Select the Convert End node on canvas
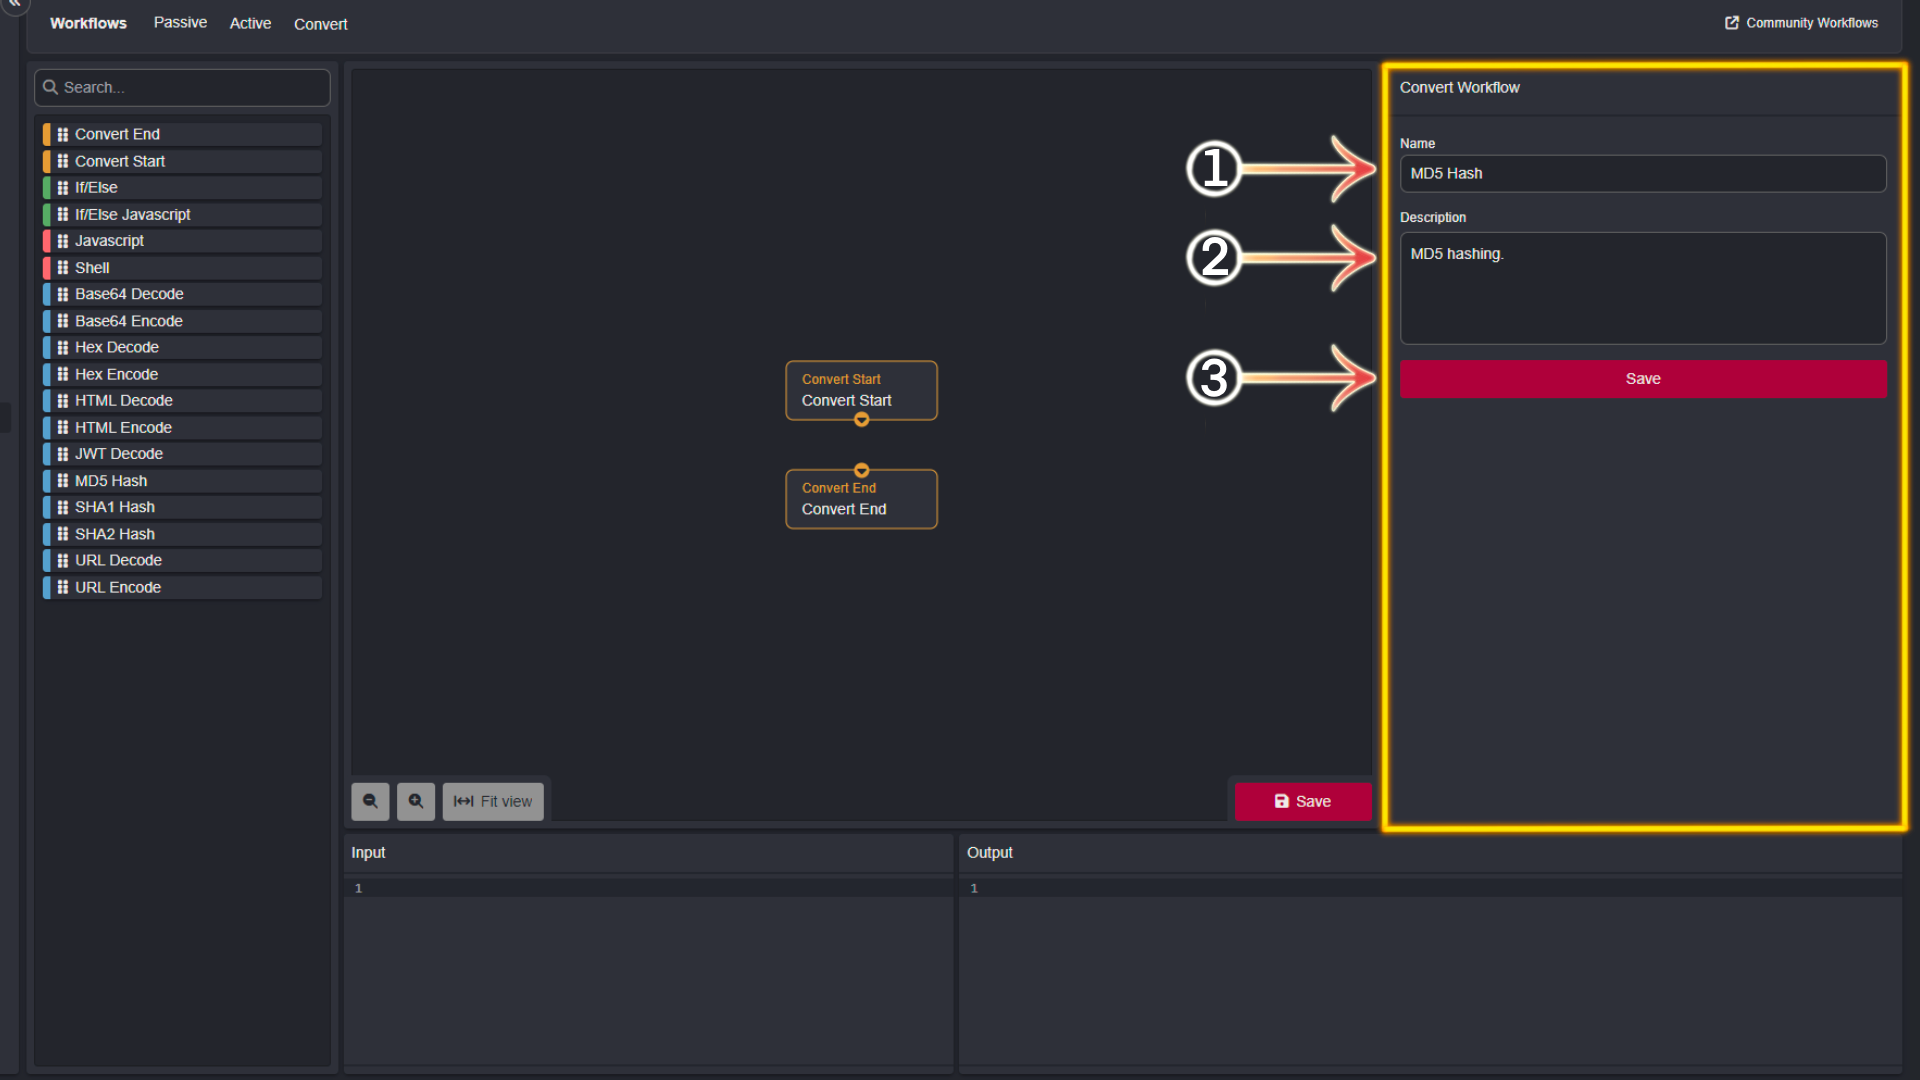This screenshot has height=1080, width=1920. click(x=861, y=499)
